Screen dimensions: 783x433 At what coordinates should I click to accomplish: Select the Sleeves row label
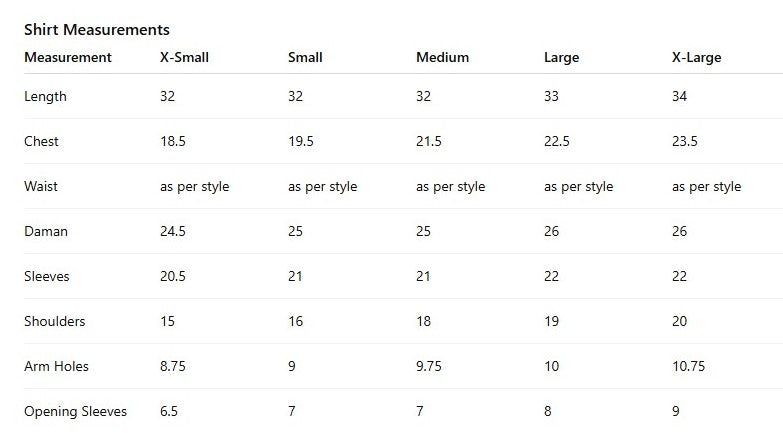tap(47, 276)
